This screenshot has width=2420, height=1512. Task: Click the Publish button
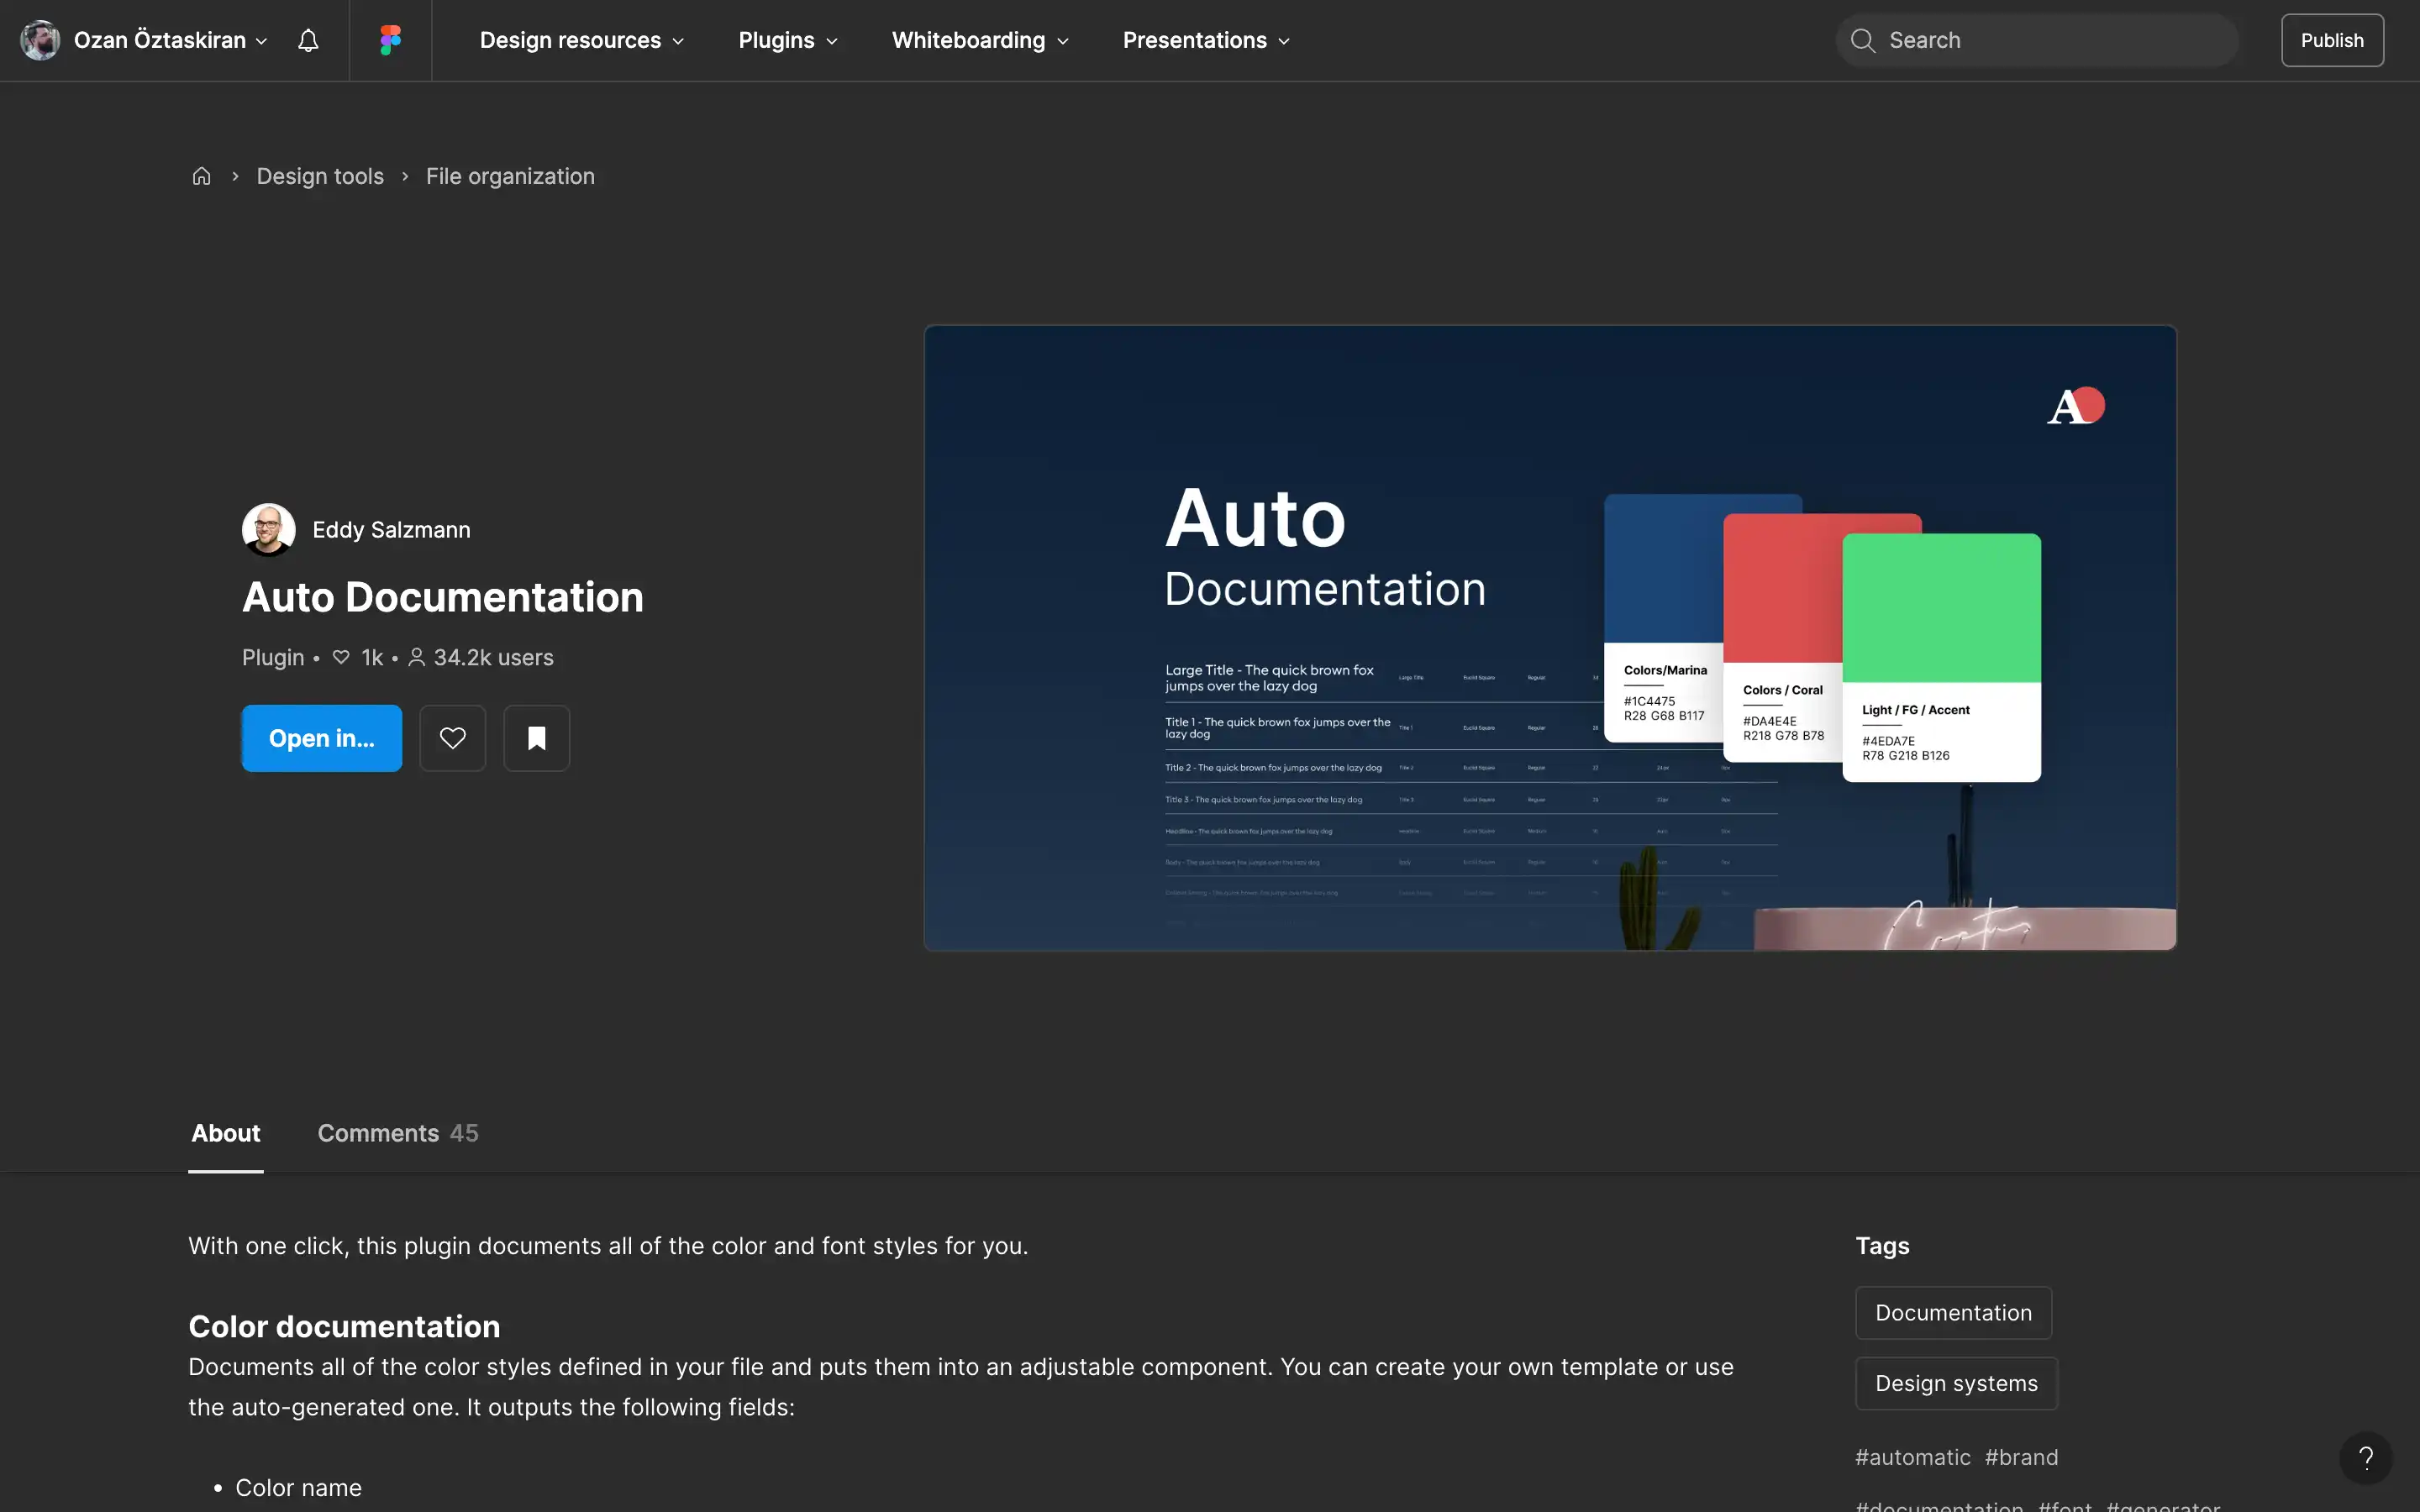click(2332, 40)
